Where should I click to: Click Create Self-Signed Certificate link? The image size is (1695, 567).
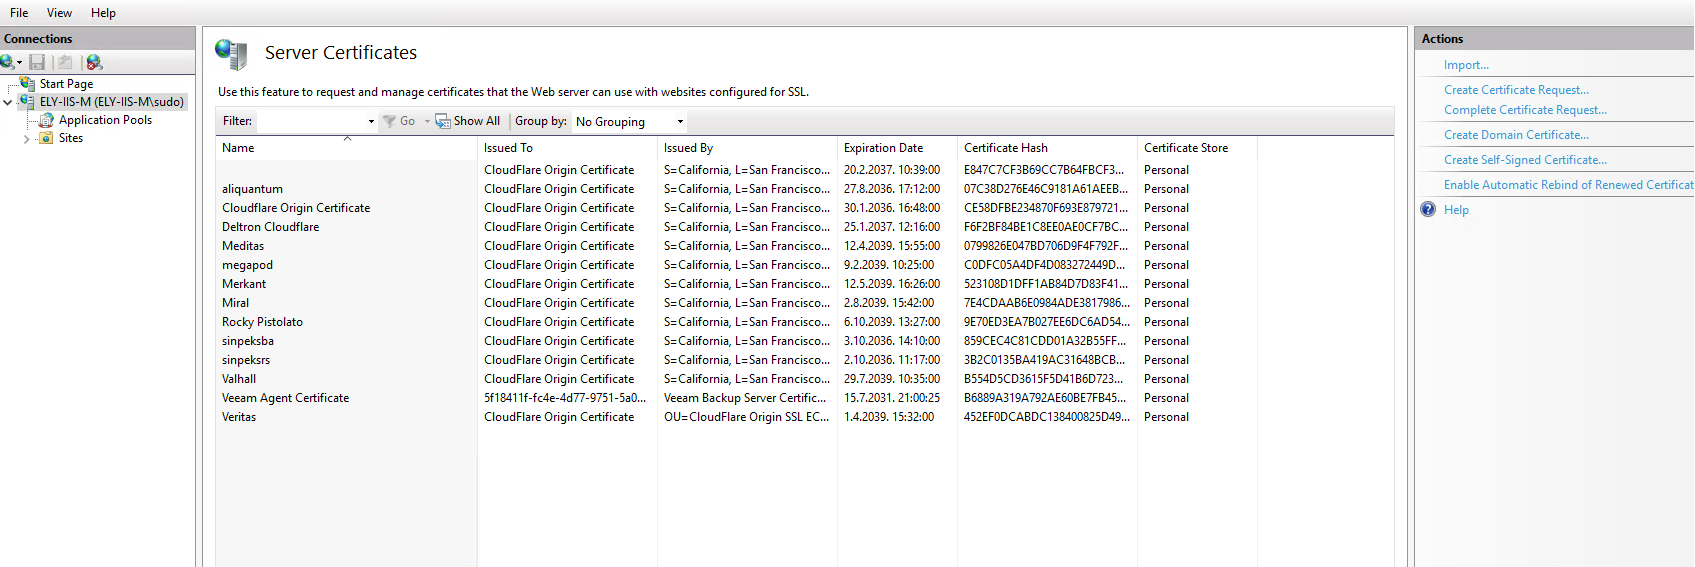coord(1525,160)
